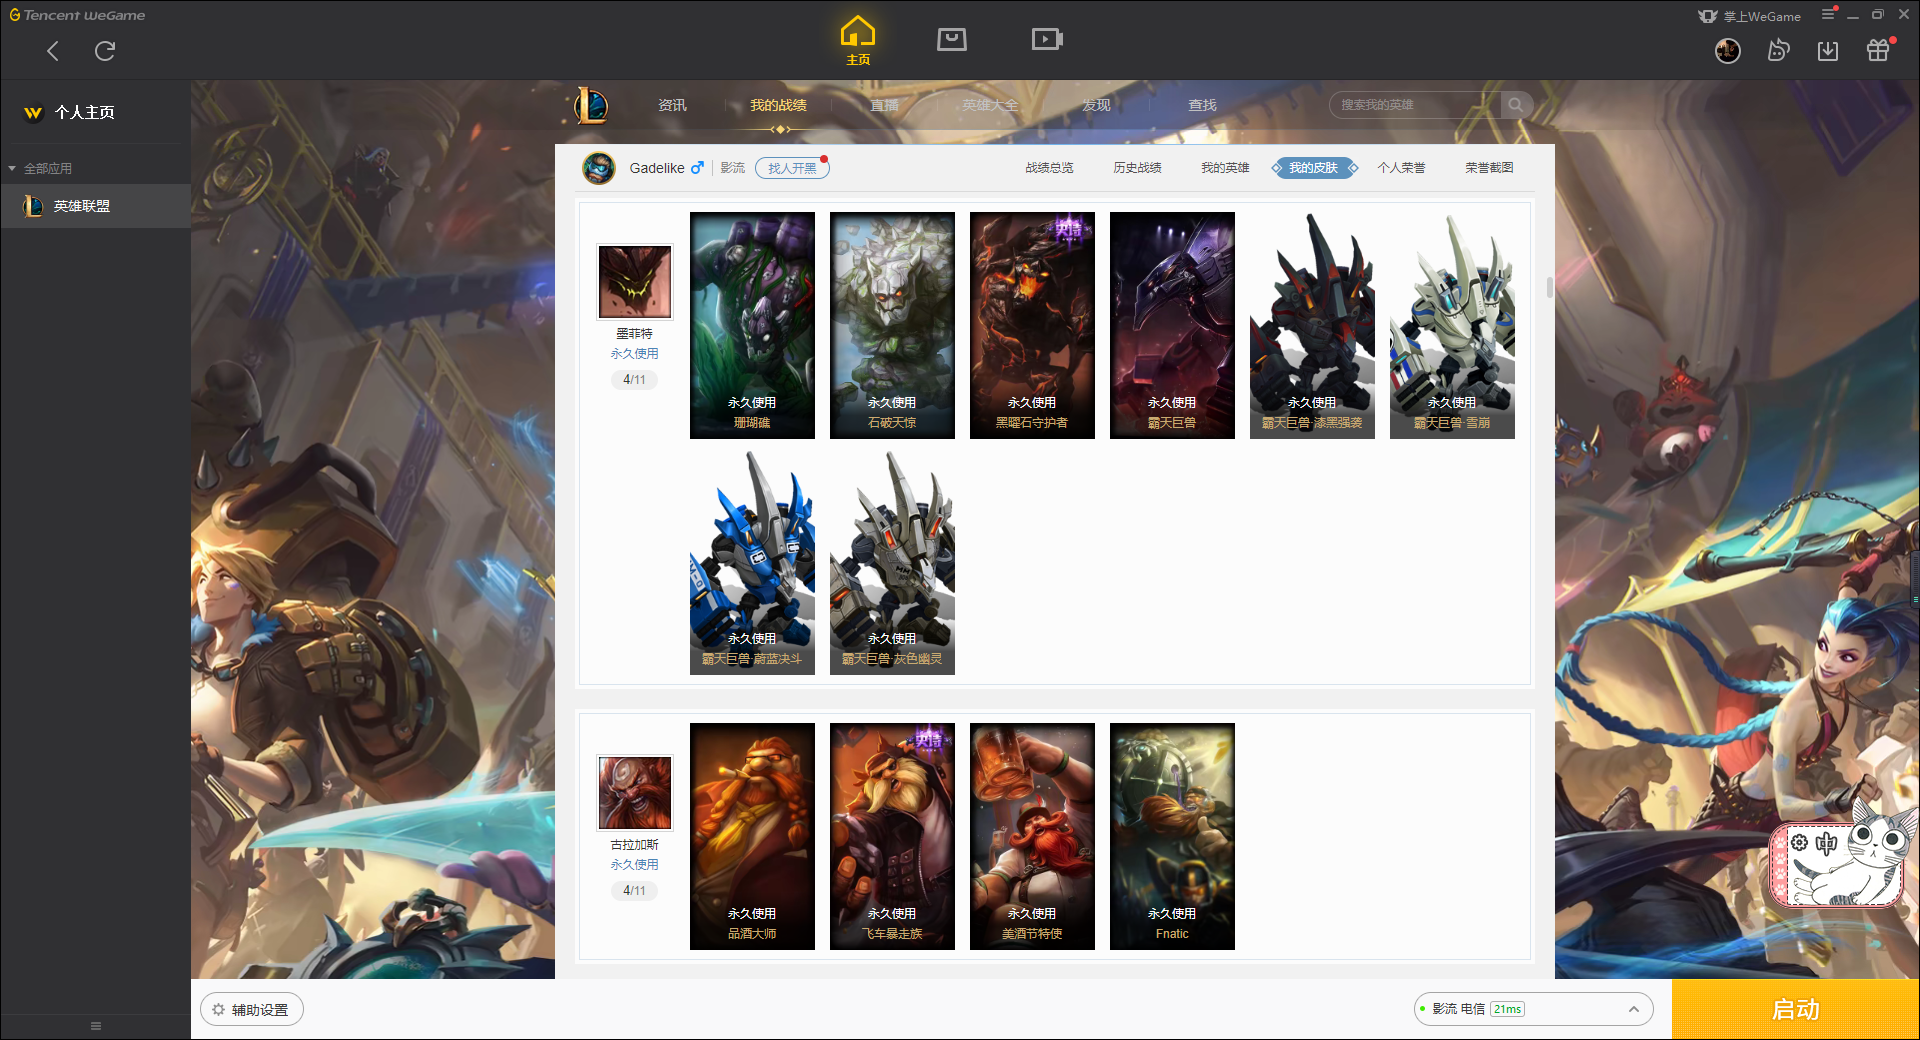Open the 霸天巨兽 灰色幽灵 skin card
The width and height of the screenshot is (1920, 1040).
pos(892,562)
